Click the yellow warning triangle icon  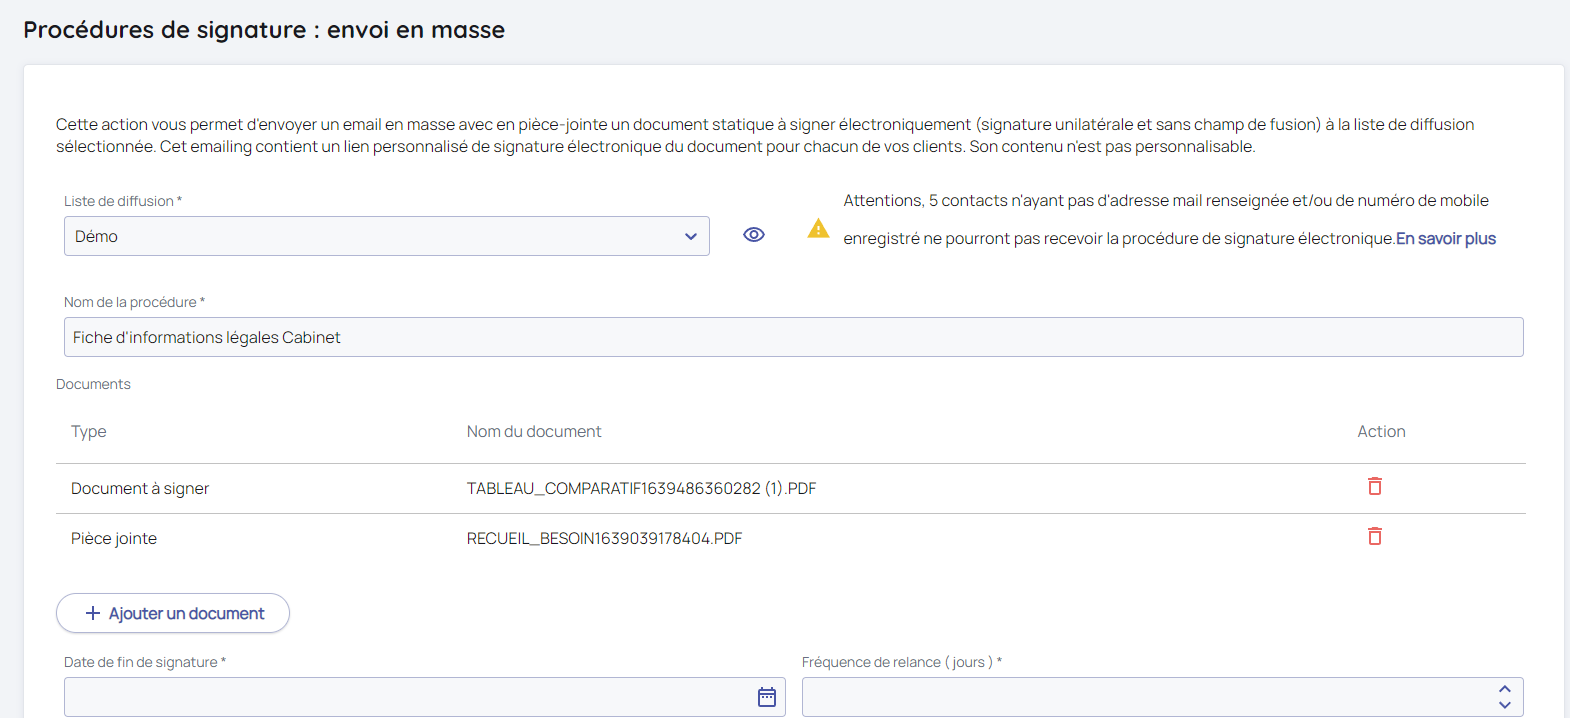tap(818, 229)
